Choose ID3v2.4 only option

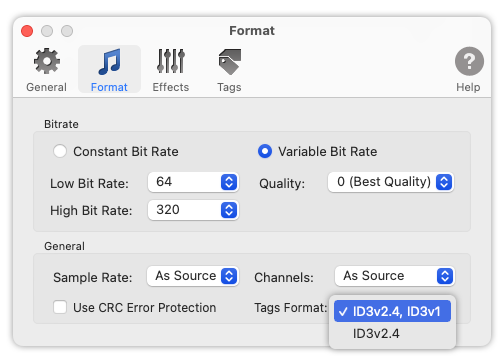coord(392,333)
